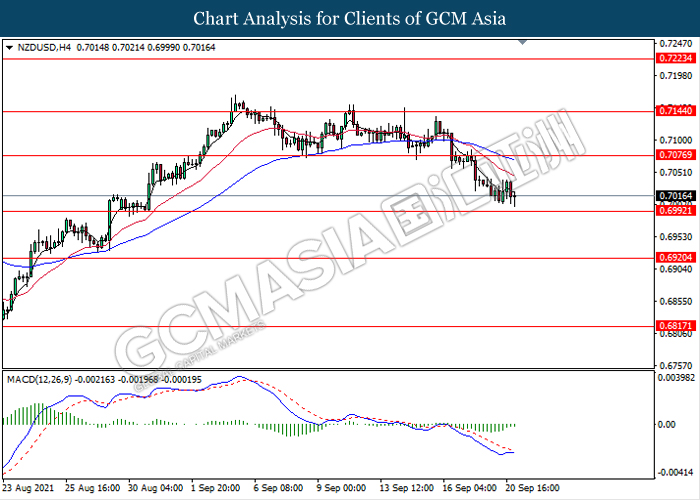Click the MACD zero level 0.00 label

pyautogui.click(x=667, y=425)
